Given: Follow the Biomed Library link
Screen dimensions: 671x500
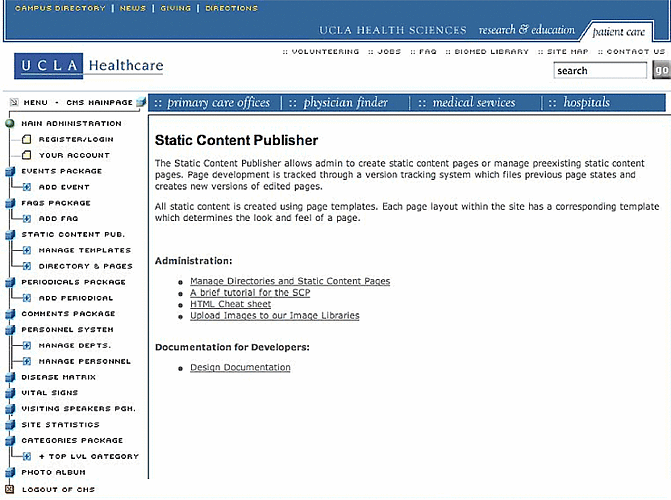Looking at the screenshot, I should coord(491,52).
